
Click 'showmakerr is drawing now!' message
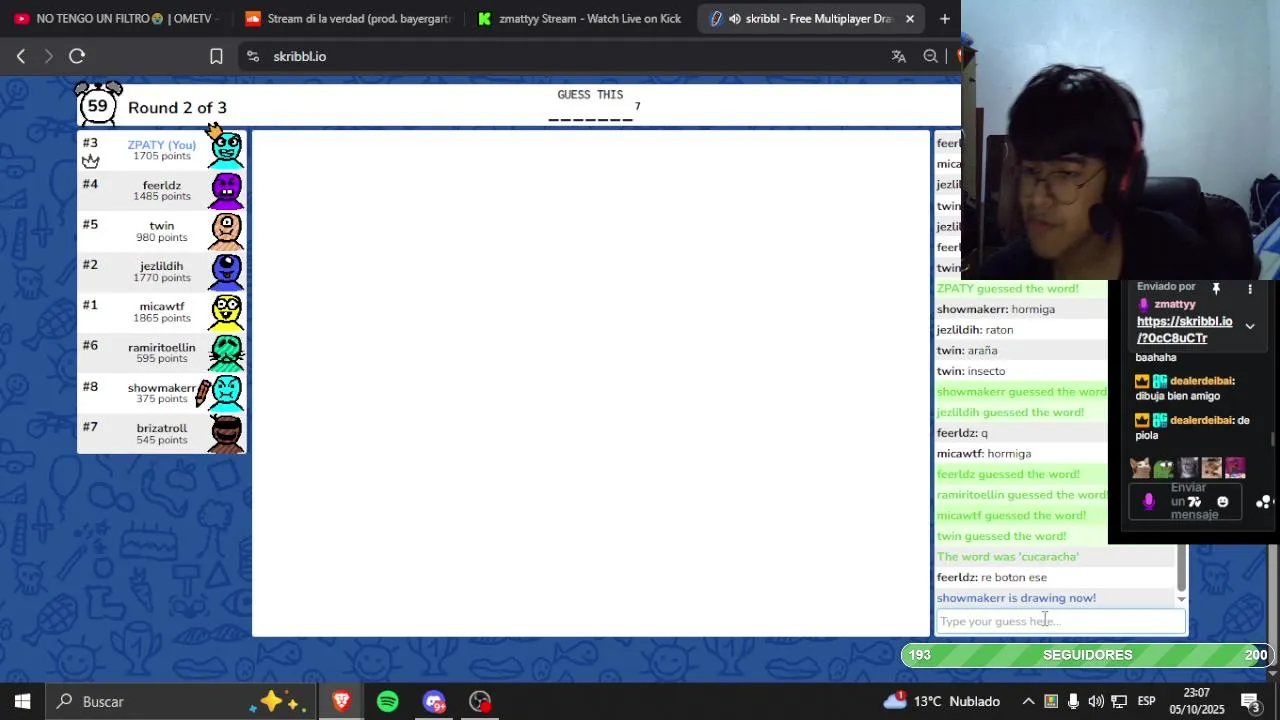pyautogui.click(x=1016, y=598)
